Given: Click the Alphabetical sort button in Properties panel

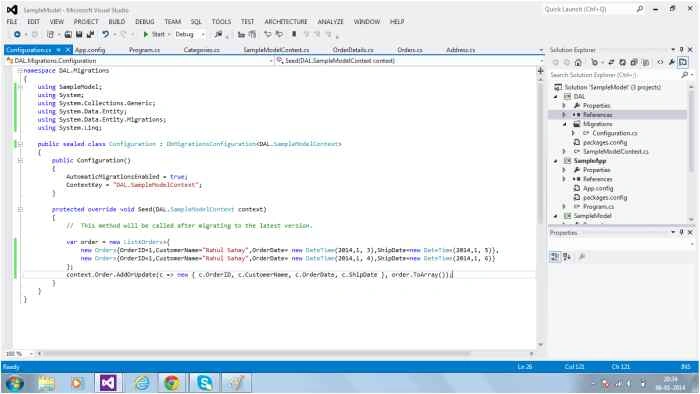Looking at the screenshot, I should point(567,257).
